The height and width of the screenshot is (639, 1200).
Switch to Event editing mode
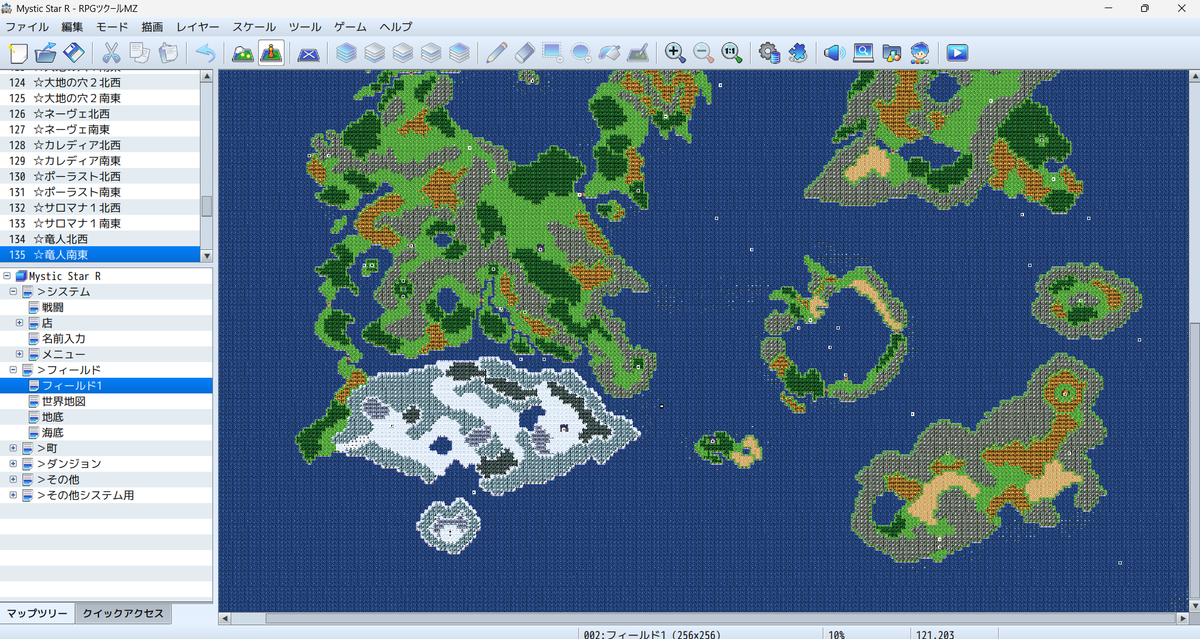[270, 52]
